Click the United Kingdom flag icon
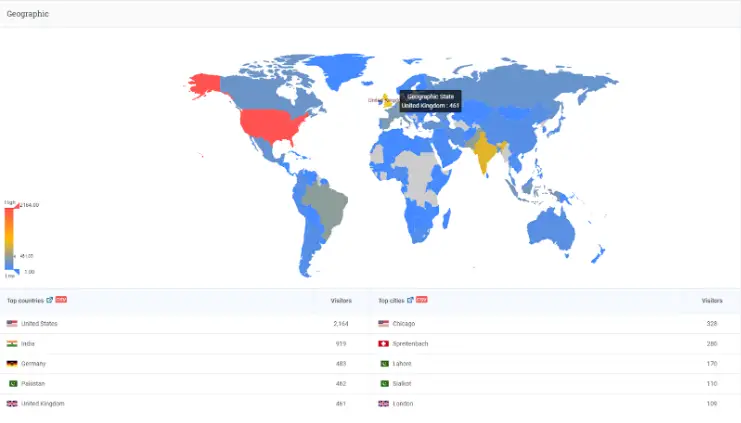This screenshot has height=423, width=741. (12, 404)
